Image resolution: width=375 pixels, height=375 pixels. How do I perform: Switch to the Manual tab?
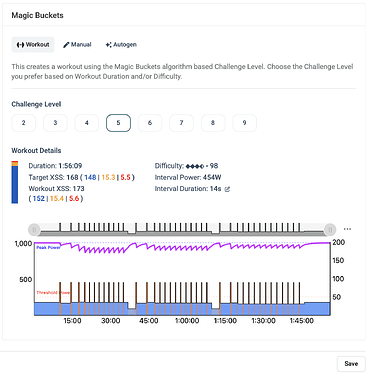[x=77, y=45]
